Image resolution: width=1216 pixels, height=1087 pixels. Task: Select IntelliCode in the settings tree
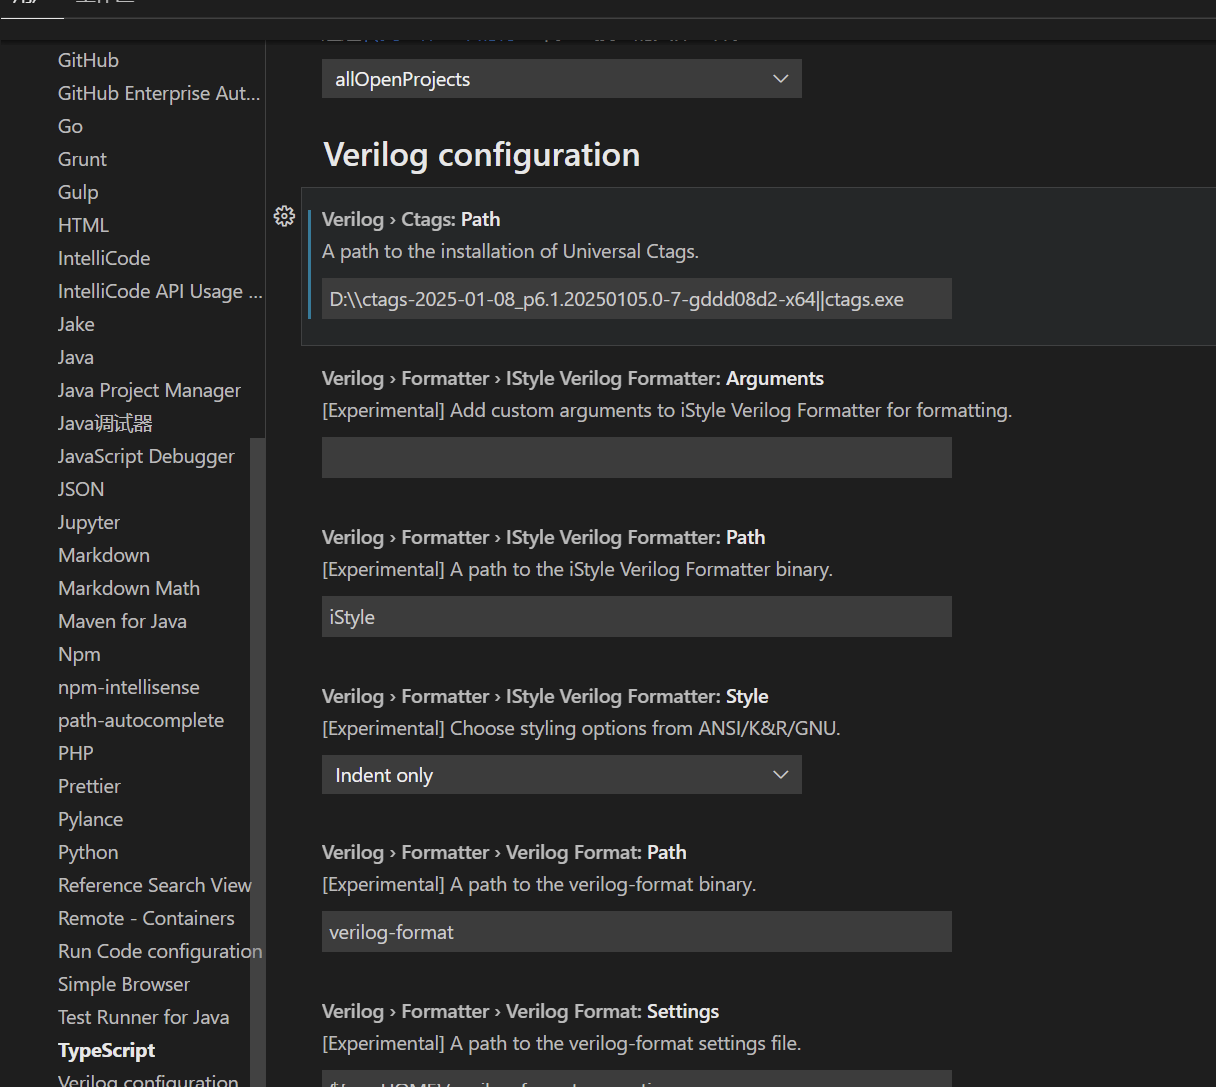coord(104,258)
